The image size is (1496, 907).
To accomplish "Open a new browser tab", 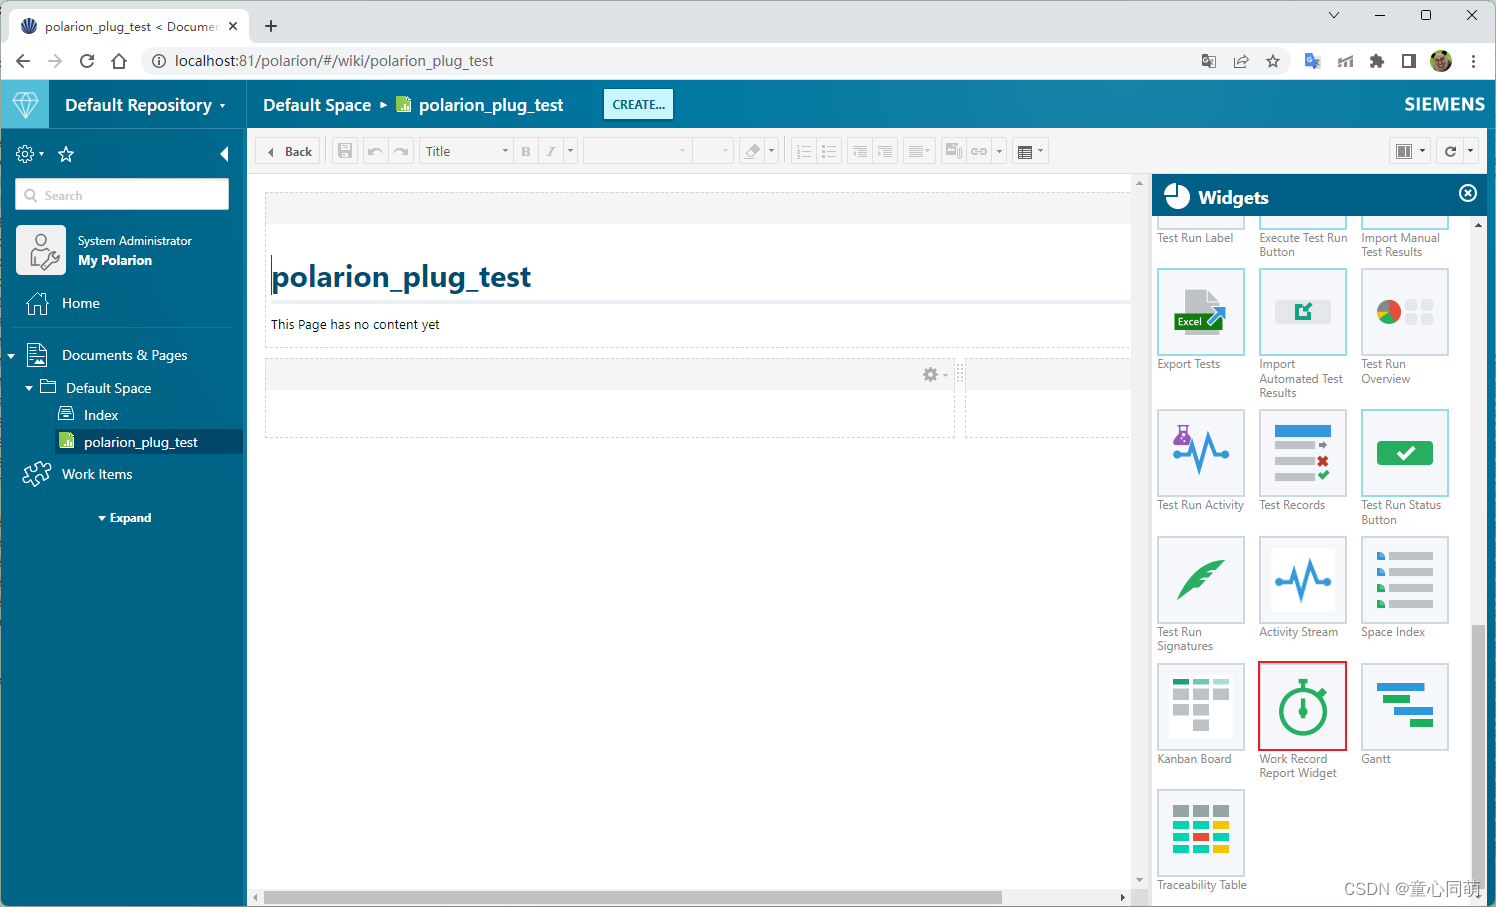I will pos(271,26).
